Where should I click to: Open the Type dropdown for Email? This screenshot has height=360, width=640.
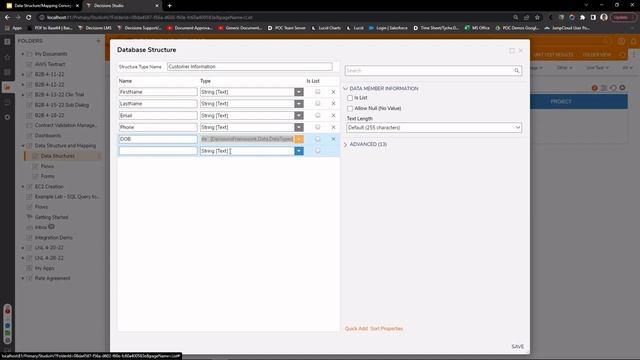[299, 116]
